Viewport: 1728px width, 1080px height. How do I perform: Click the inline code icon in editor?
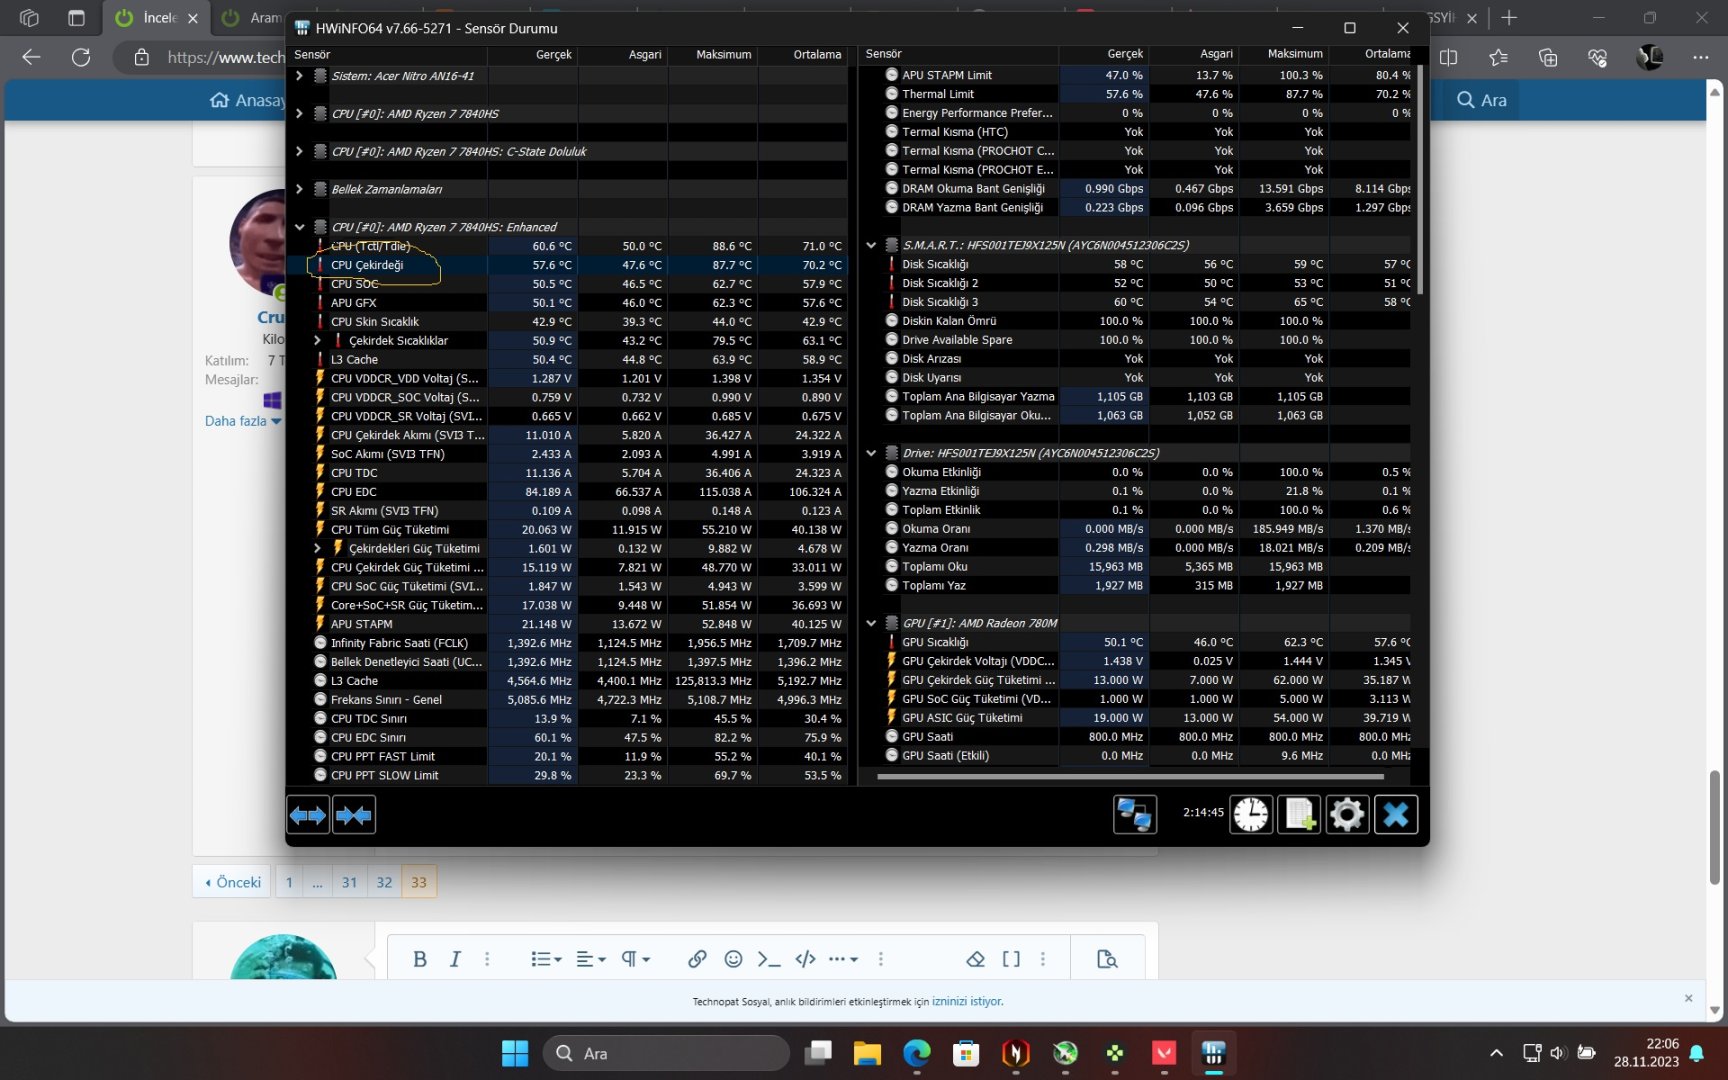tap(769, 959)
